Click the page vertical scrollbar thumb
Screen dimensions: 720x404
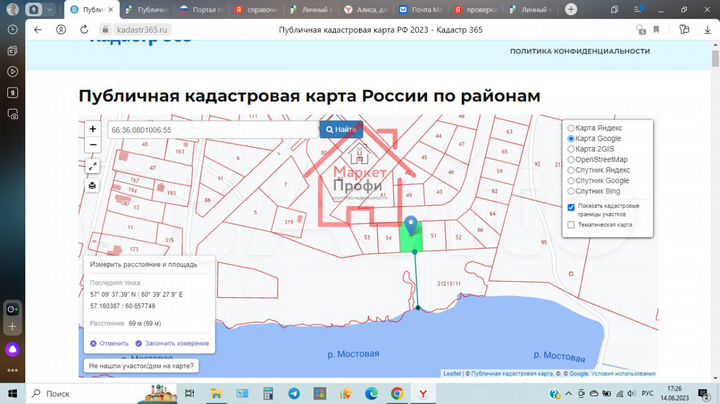point(715,59)
